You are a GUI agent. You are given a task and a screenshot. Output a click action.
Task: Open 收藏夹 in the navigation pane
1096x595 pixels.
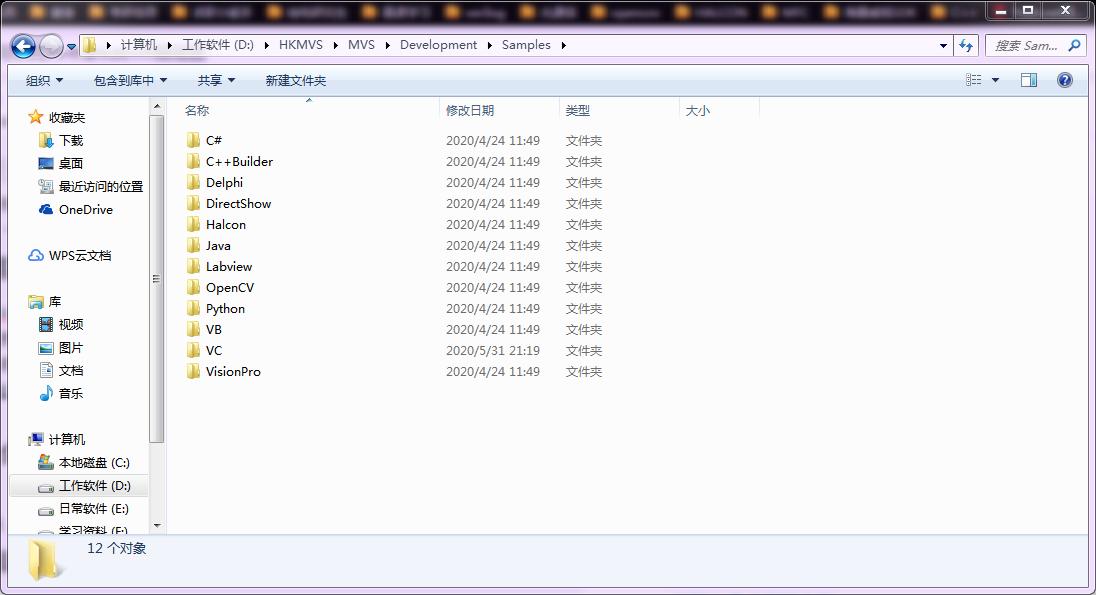tap(57, 117)
